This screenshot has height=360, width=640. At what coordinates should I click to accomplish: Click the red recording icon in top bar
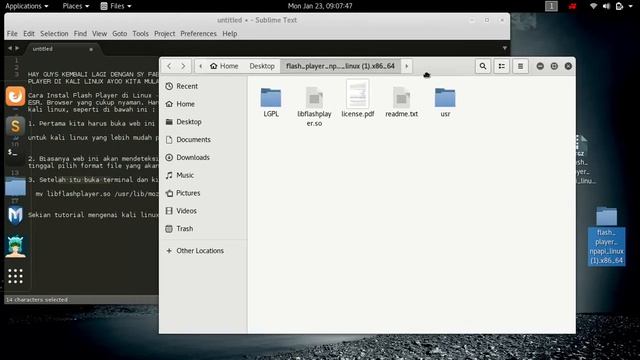pos(573,6)
